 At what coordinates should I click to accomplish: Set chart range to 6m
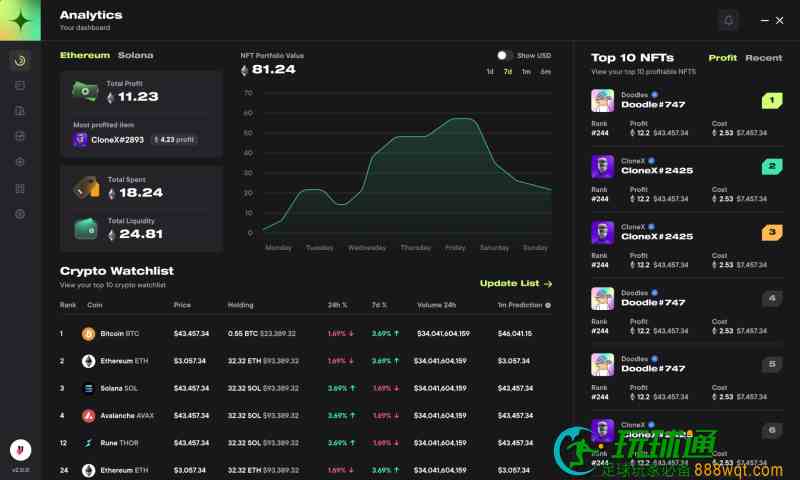[545, 72]
